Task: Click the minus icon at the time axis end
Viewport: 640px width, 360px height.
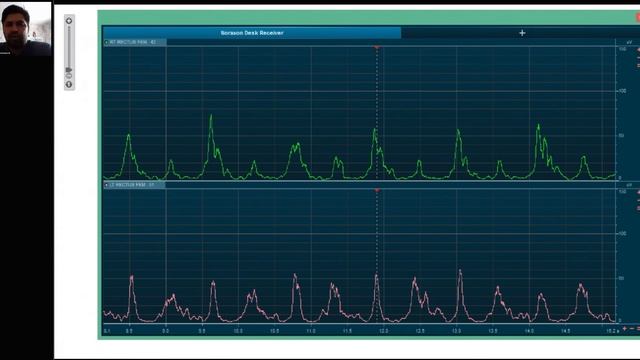Action: 632,329
